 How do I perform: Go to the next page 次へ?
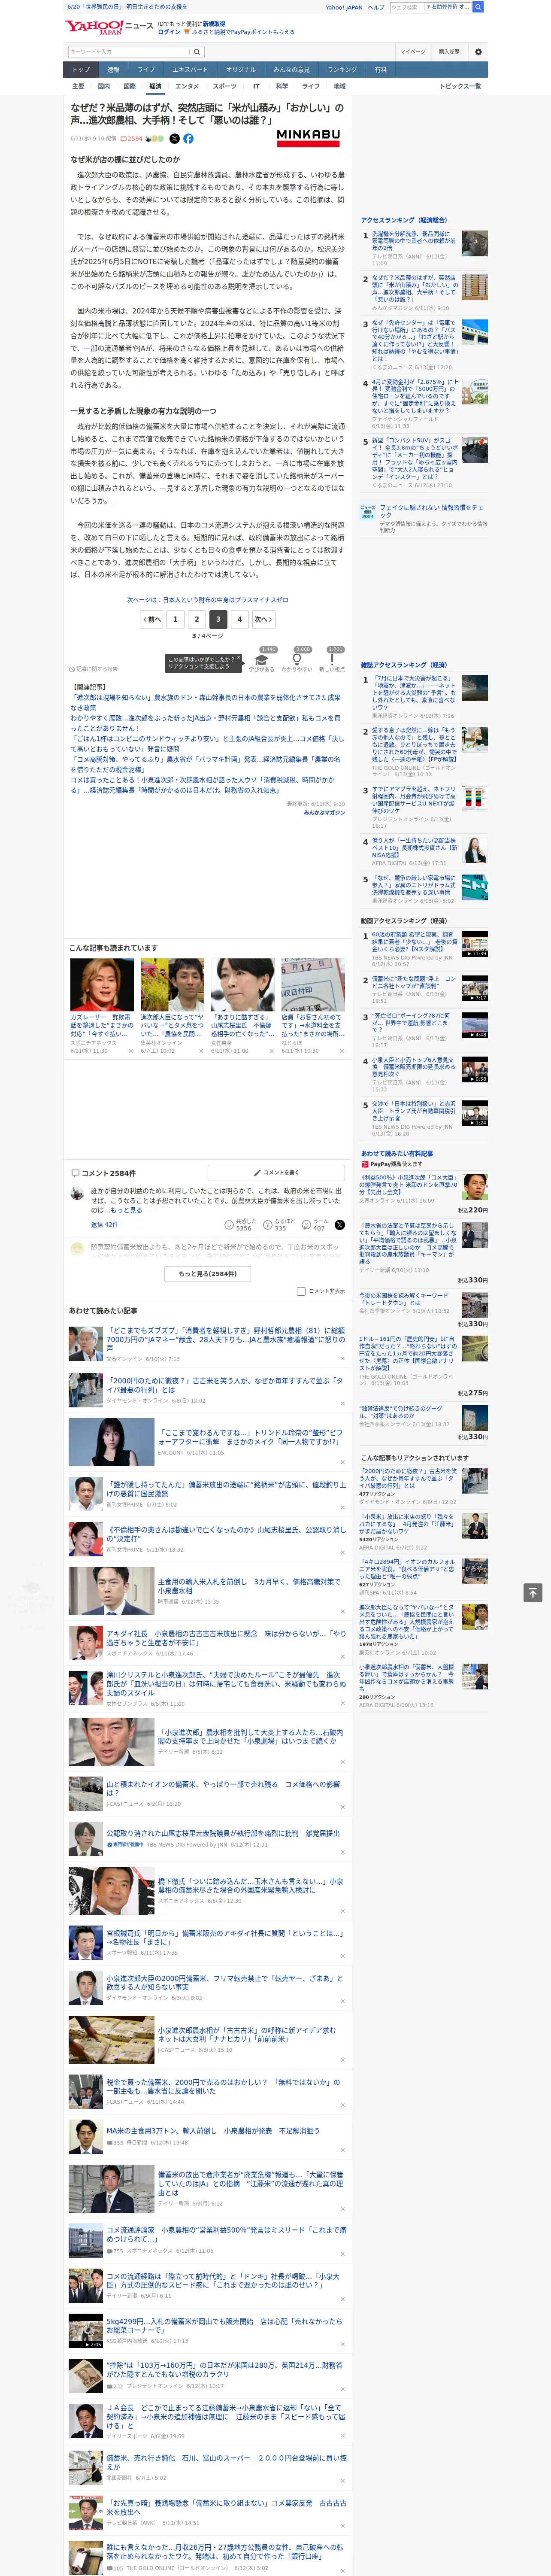[263, 619]
